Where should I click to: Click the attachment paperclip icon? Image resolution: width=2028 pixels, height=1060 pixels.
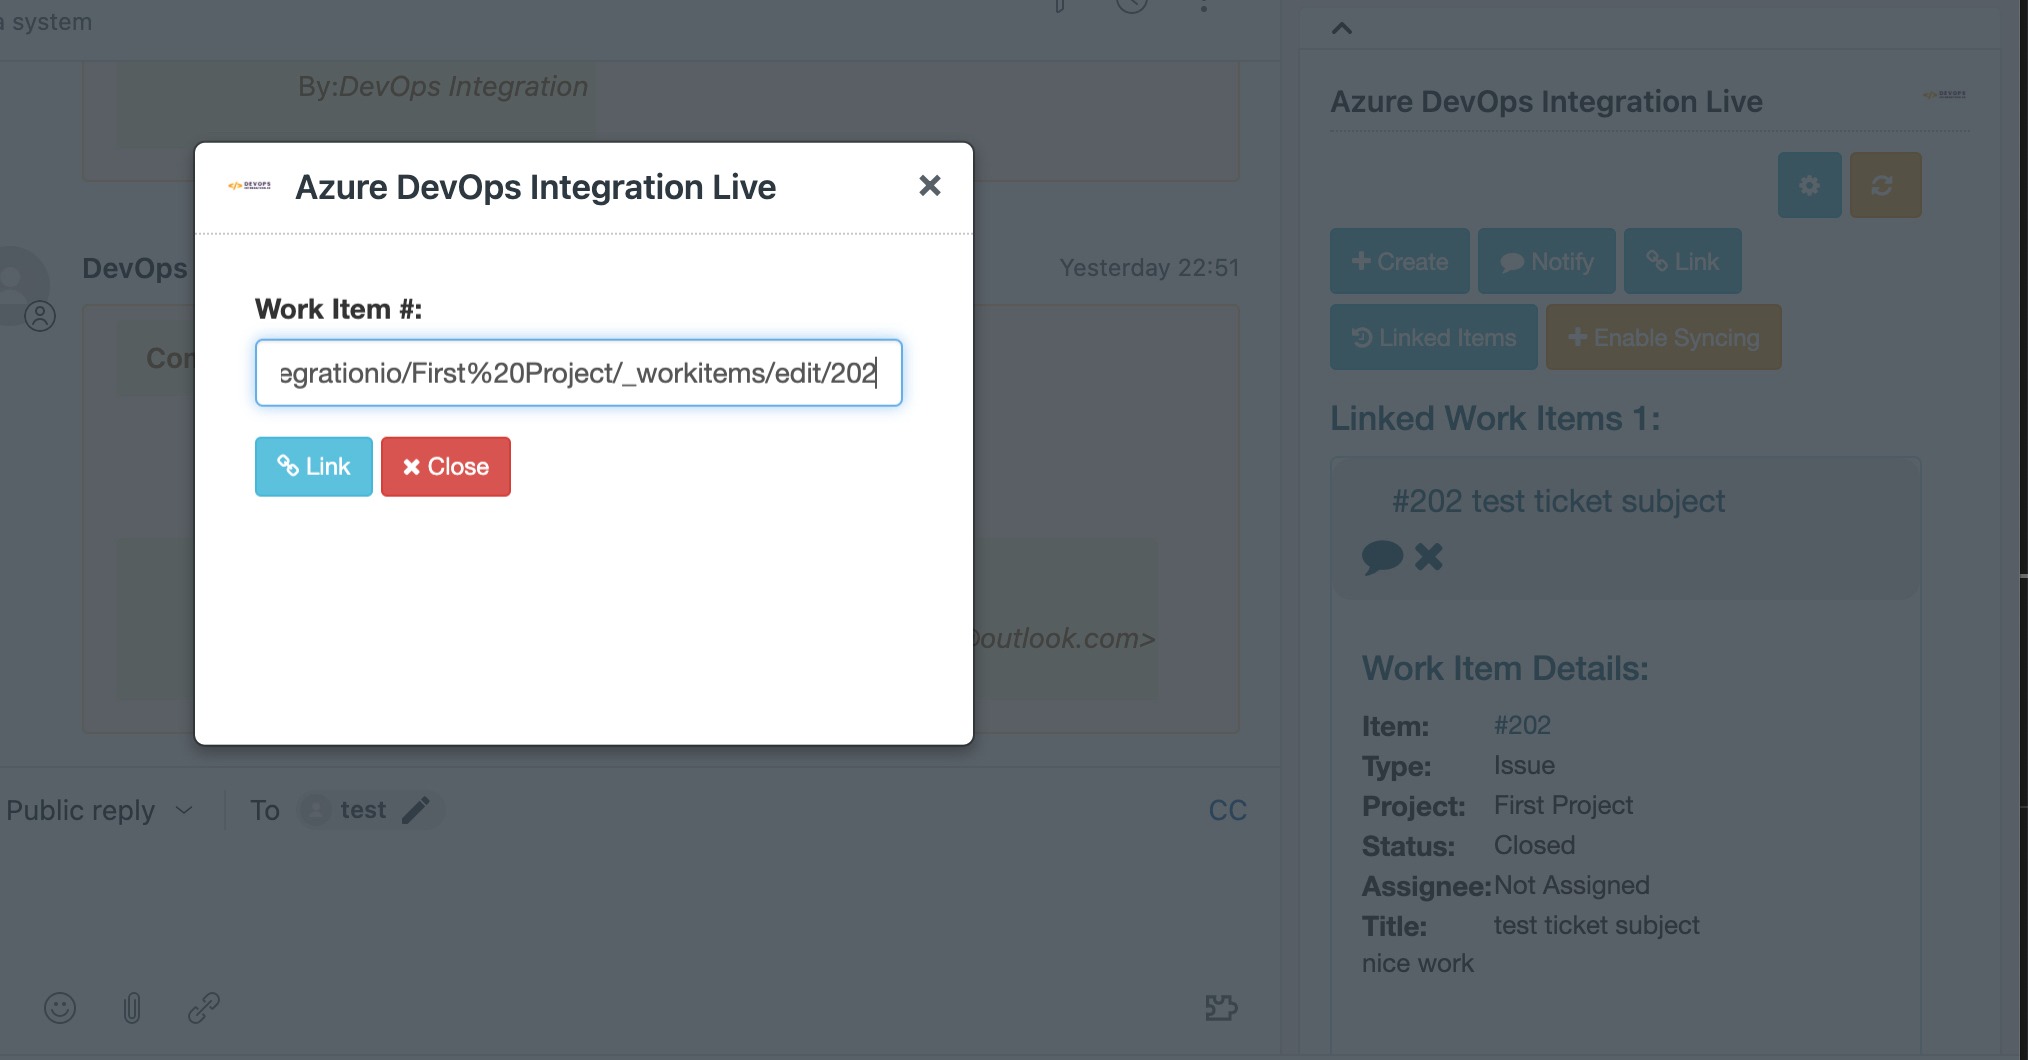coord(132,1007)
